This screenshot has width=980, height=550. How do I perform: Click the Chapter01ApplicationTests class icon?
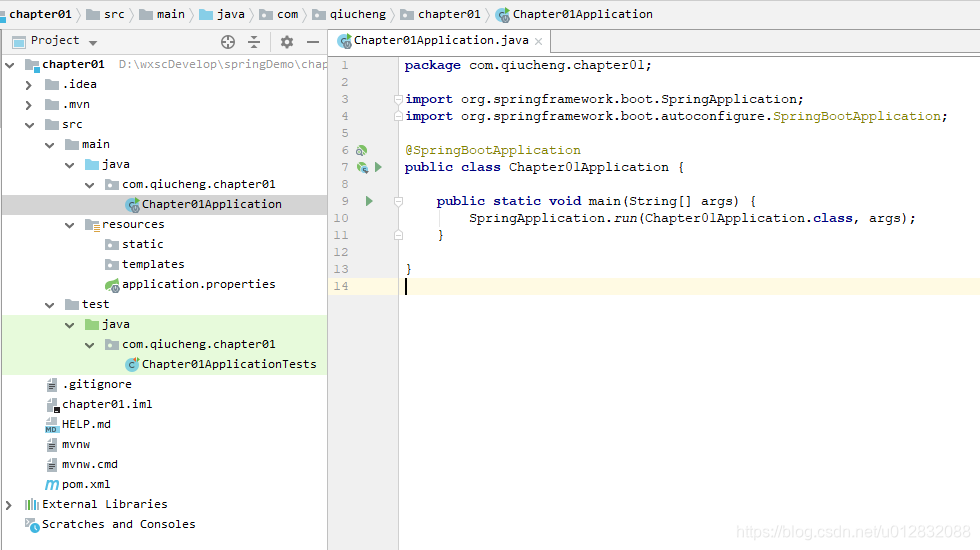132,364
